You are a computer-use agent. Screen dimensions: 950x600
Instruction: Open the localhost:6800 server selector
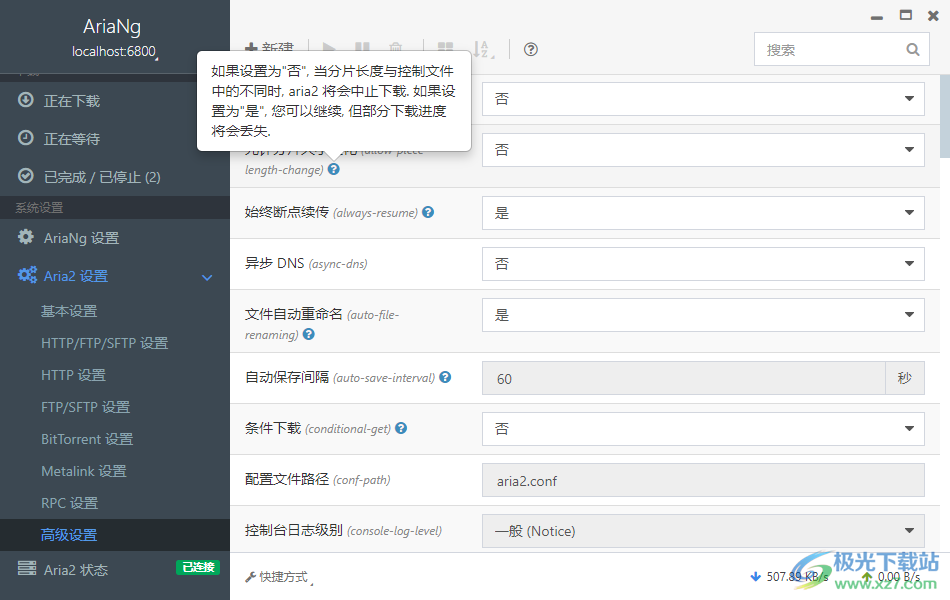[x=115, y=52]
